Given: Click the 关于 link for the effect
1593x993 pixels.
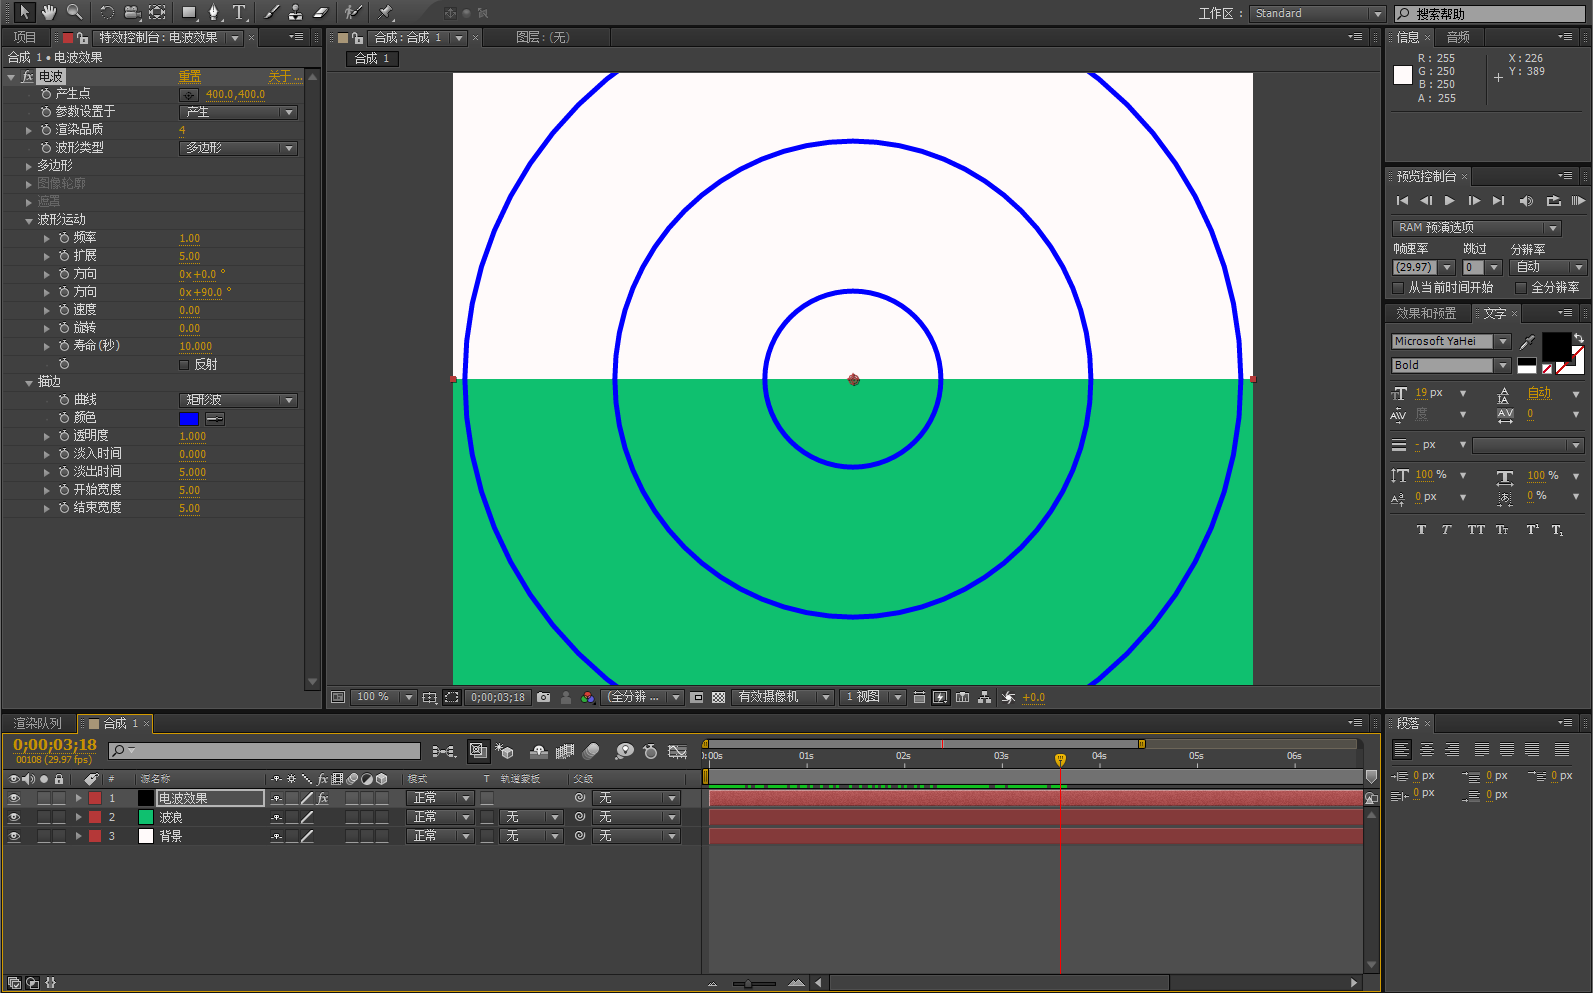Looking at the screenshot, I should 284,77.
